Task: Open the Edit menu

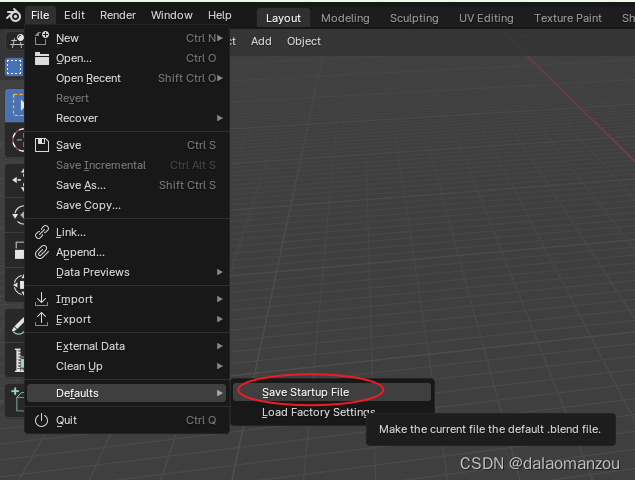Action: tap(74, 15)
